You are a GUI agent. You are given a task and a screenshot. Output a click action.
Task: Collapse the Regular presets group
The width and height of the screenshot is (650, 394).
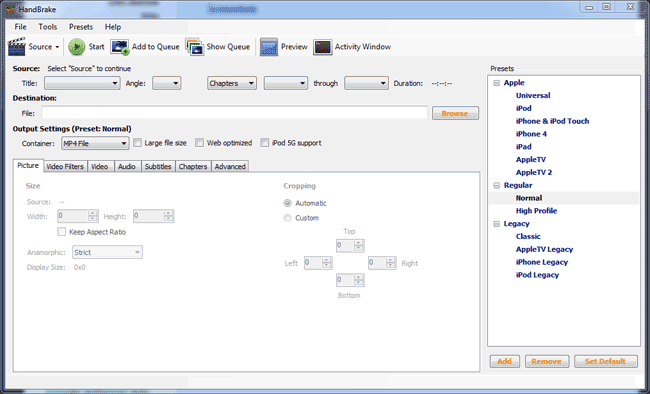497,185
